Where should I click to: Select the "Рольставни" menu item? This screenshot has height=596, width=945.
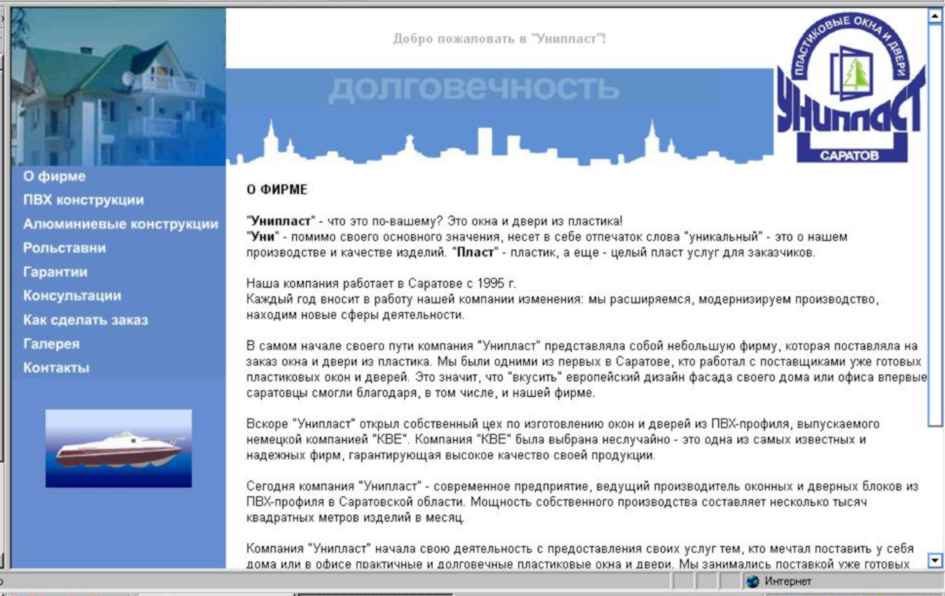tap(64, 248)
